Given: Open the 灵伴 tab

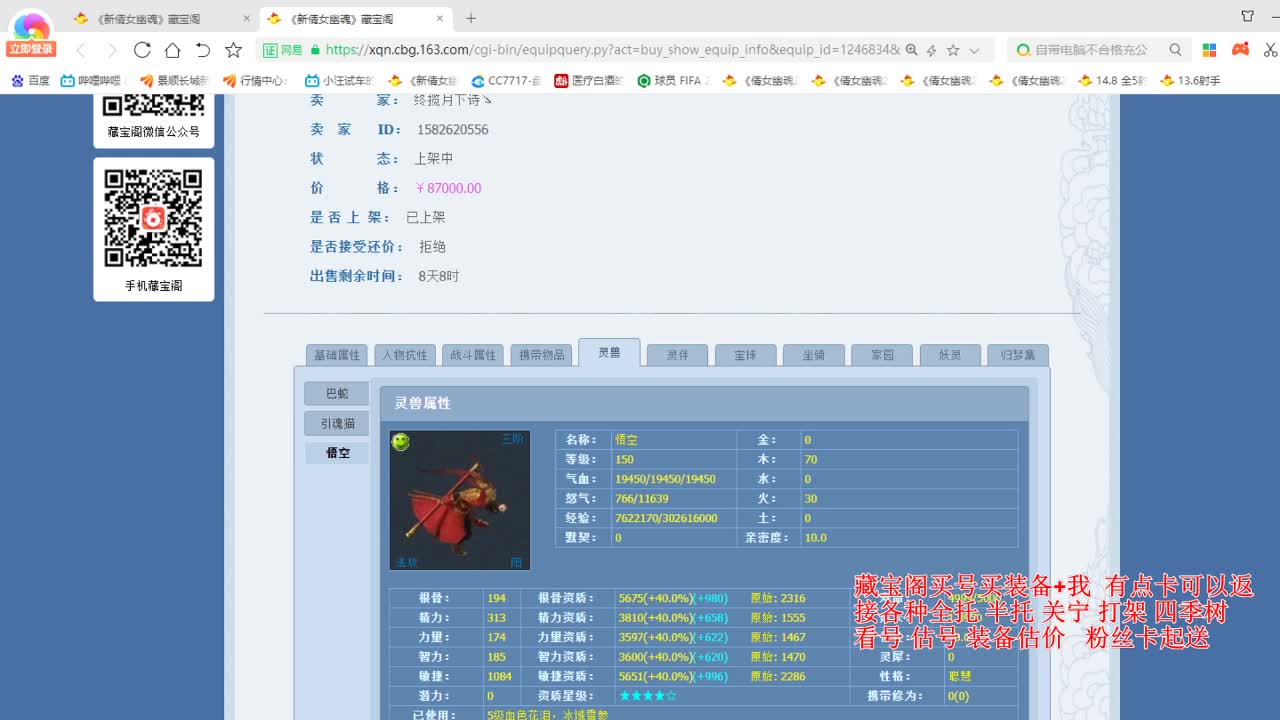Looking at the screenshot, I should [x=677, y=353].
